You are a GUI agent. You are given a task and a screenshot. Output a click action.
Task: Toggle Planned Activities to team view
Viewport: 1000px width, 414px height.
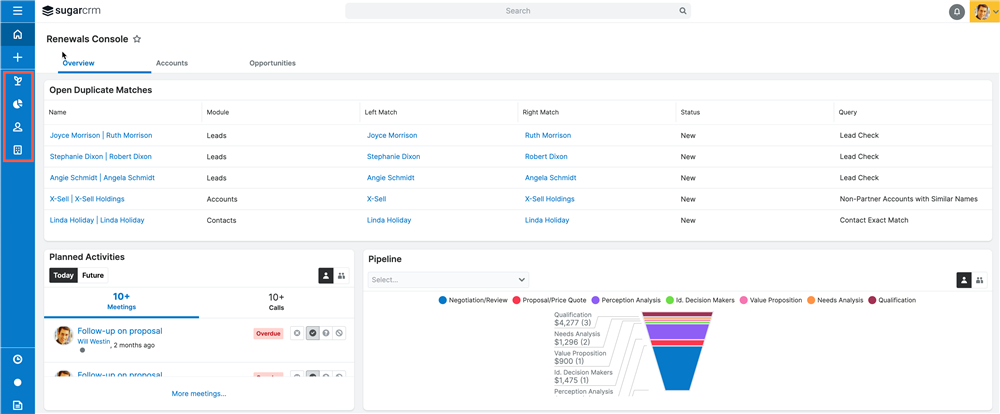point(342,275)
